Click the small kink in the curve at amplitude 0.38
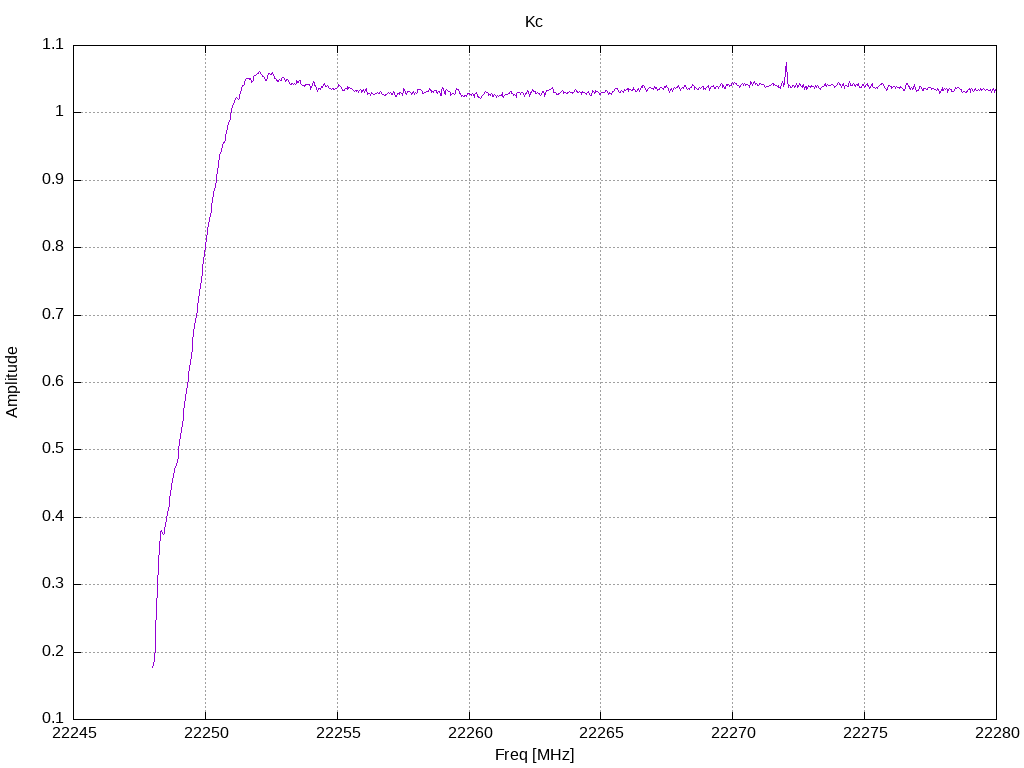Screen dimensions: 1024x768 coord(162,532)
